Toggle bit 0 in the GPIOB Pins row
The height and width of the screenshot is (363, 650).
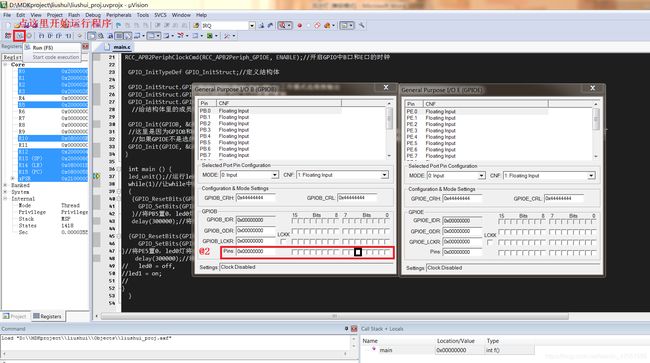(x=386, y=252)
